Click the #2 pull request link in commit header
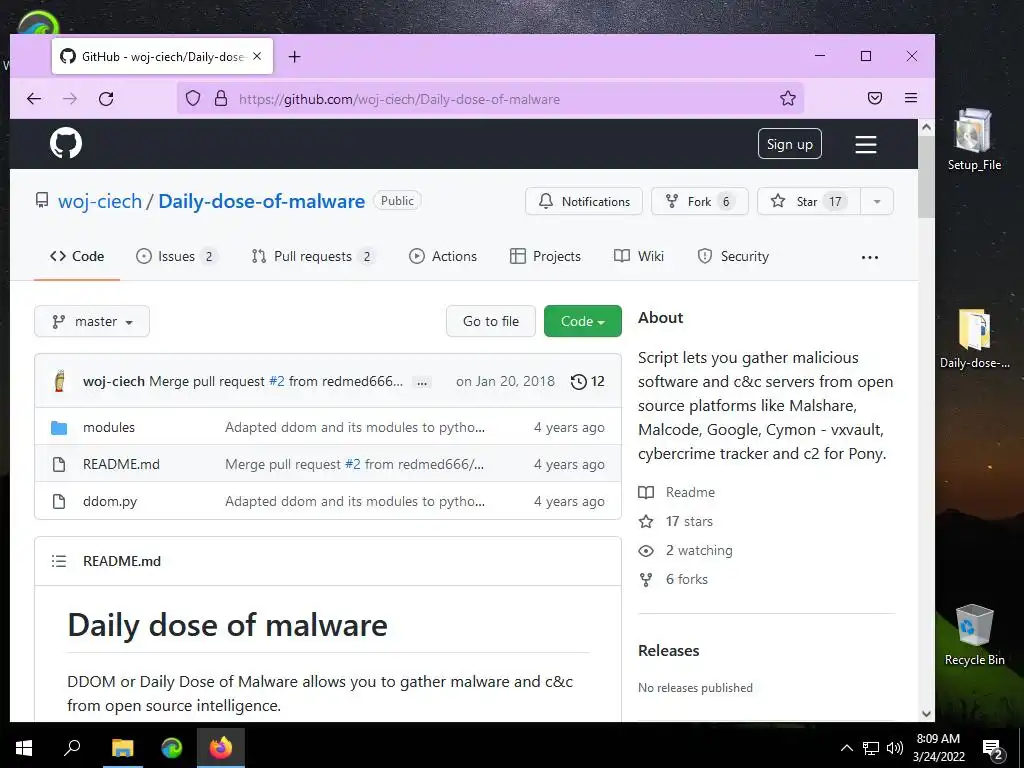 point(277,381)
